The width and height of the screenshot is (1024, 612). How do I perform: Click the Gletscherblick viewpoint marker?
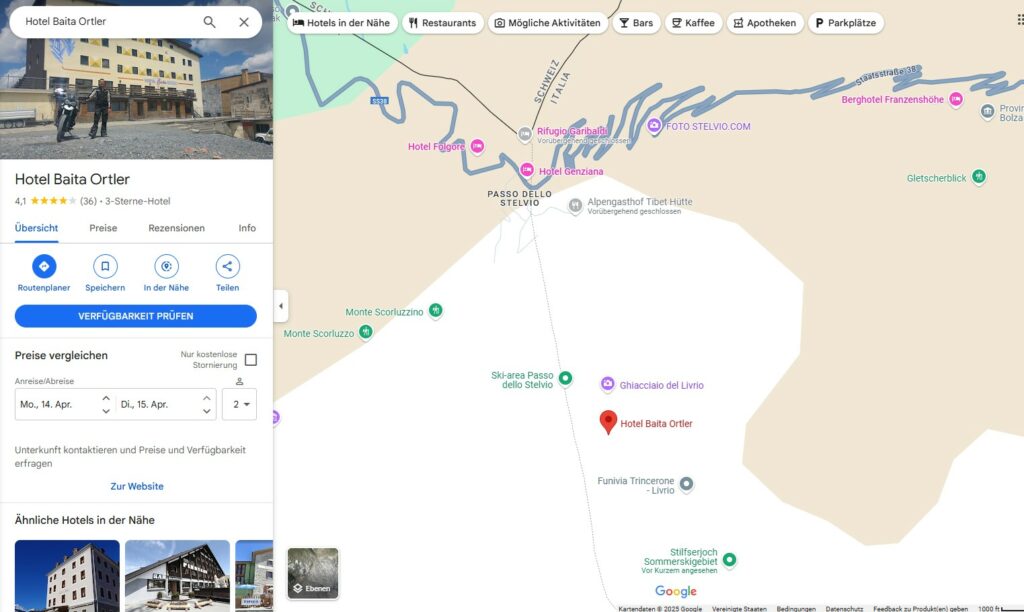coord(978,176)
